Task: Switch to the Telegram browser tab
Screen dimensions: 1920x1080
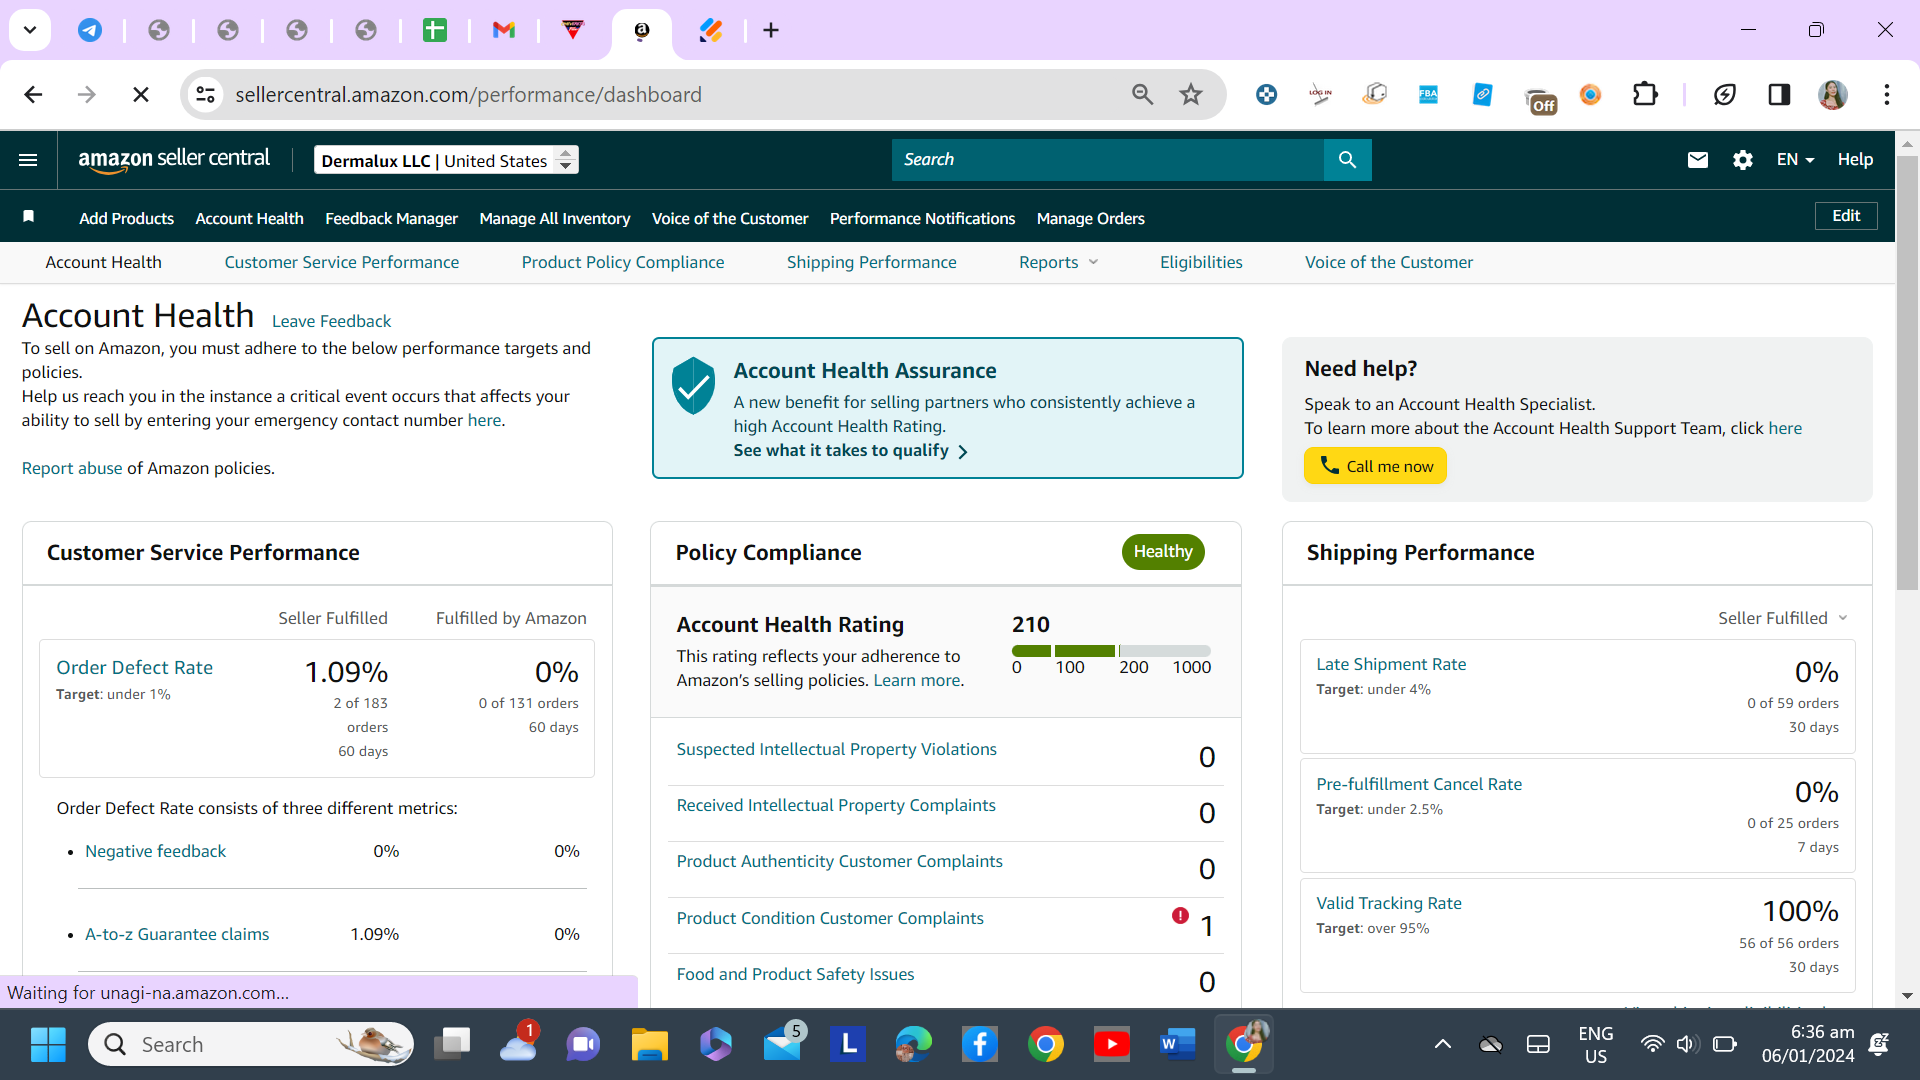Action: click(x=90, y=30)
